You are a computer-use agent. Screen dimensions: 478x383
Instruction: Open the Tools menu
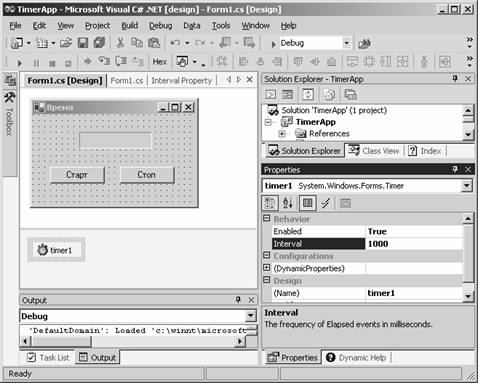(x=221, y=26)
